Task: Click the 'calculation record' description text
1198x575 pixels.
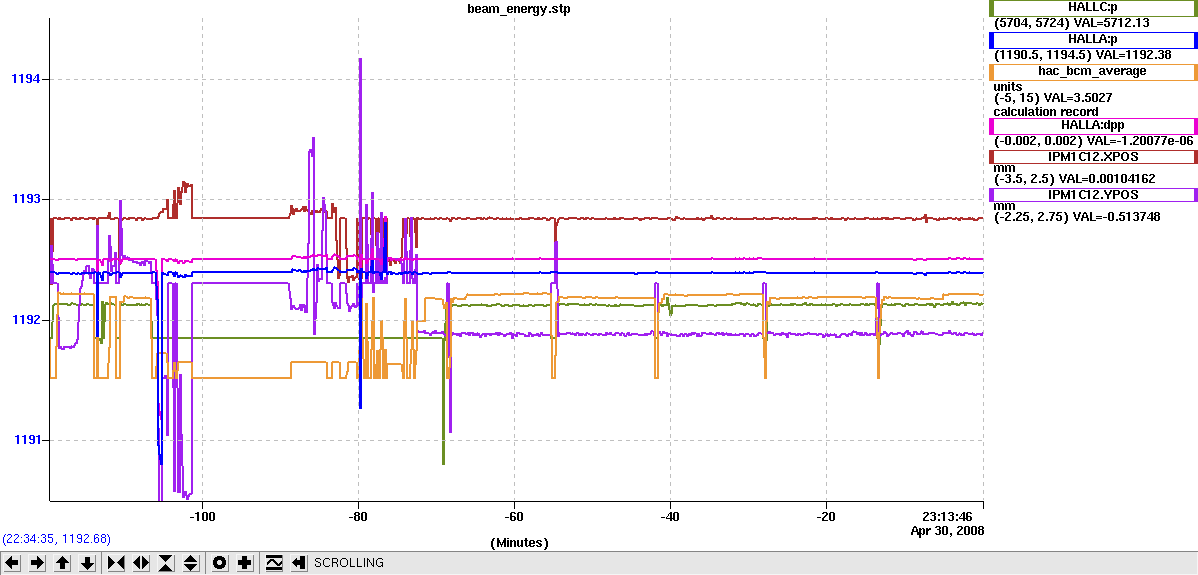Action: 1046,111
